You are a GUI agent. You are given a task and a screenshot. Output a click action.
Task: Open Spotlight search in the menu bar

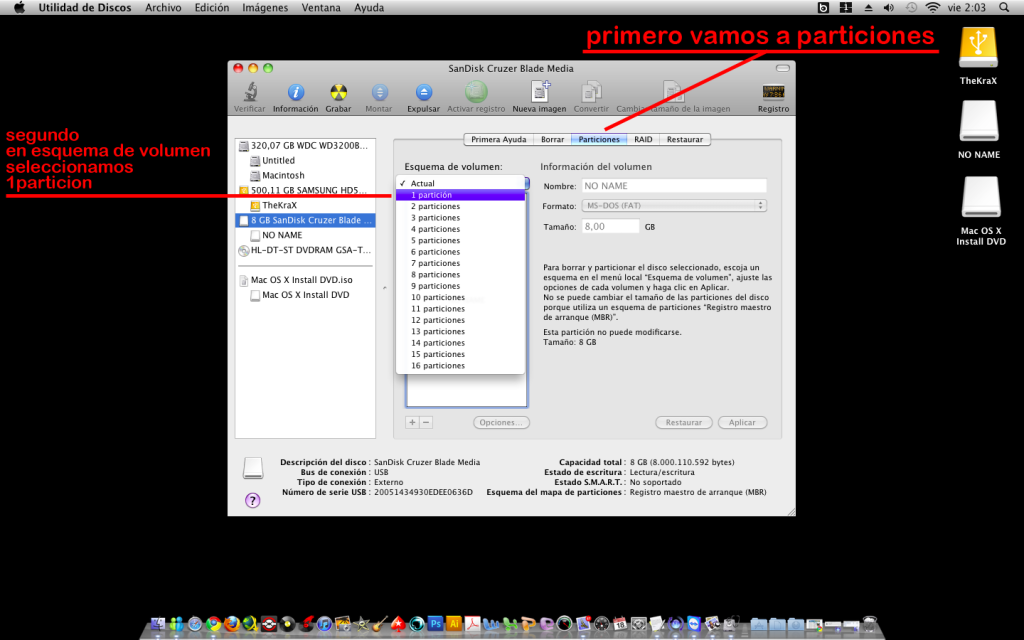[x=1004, y=8]
